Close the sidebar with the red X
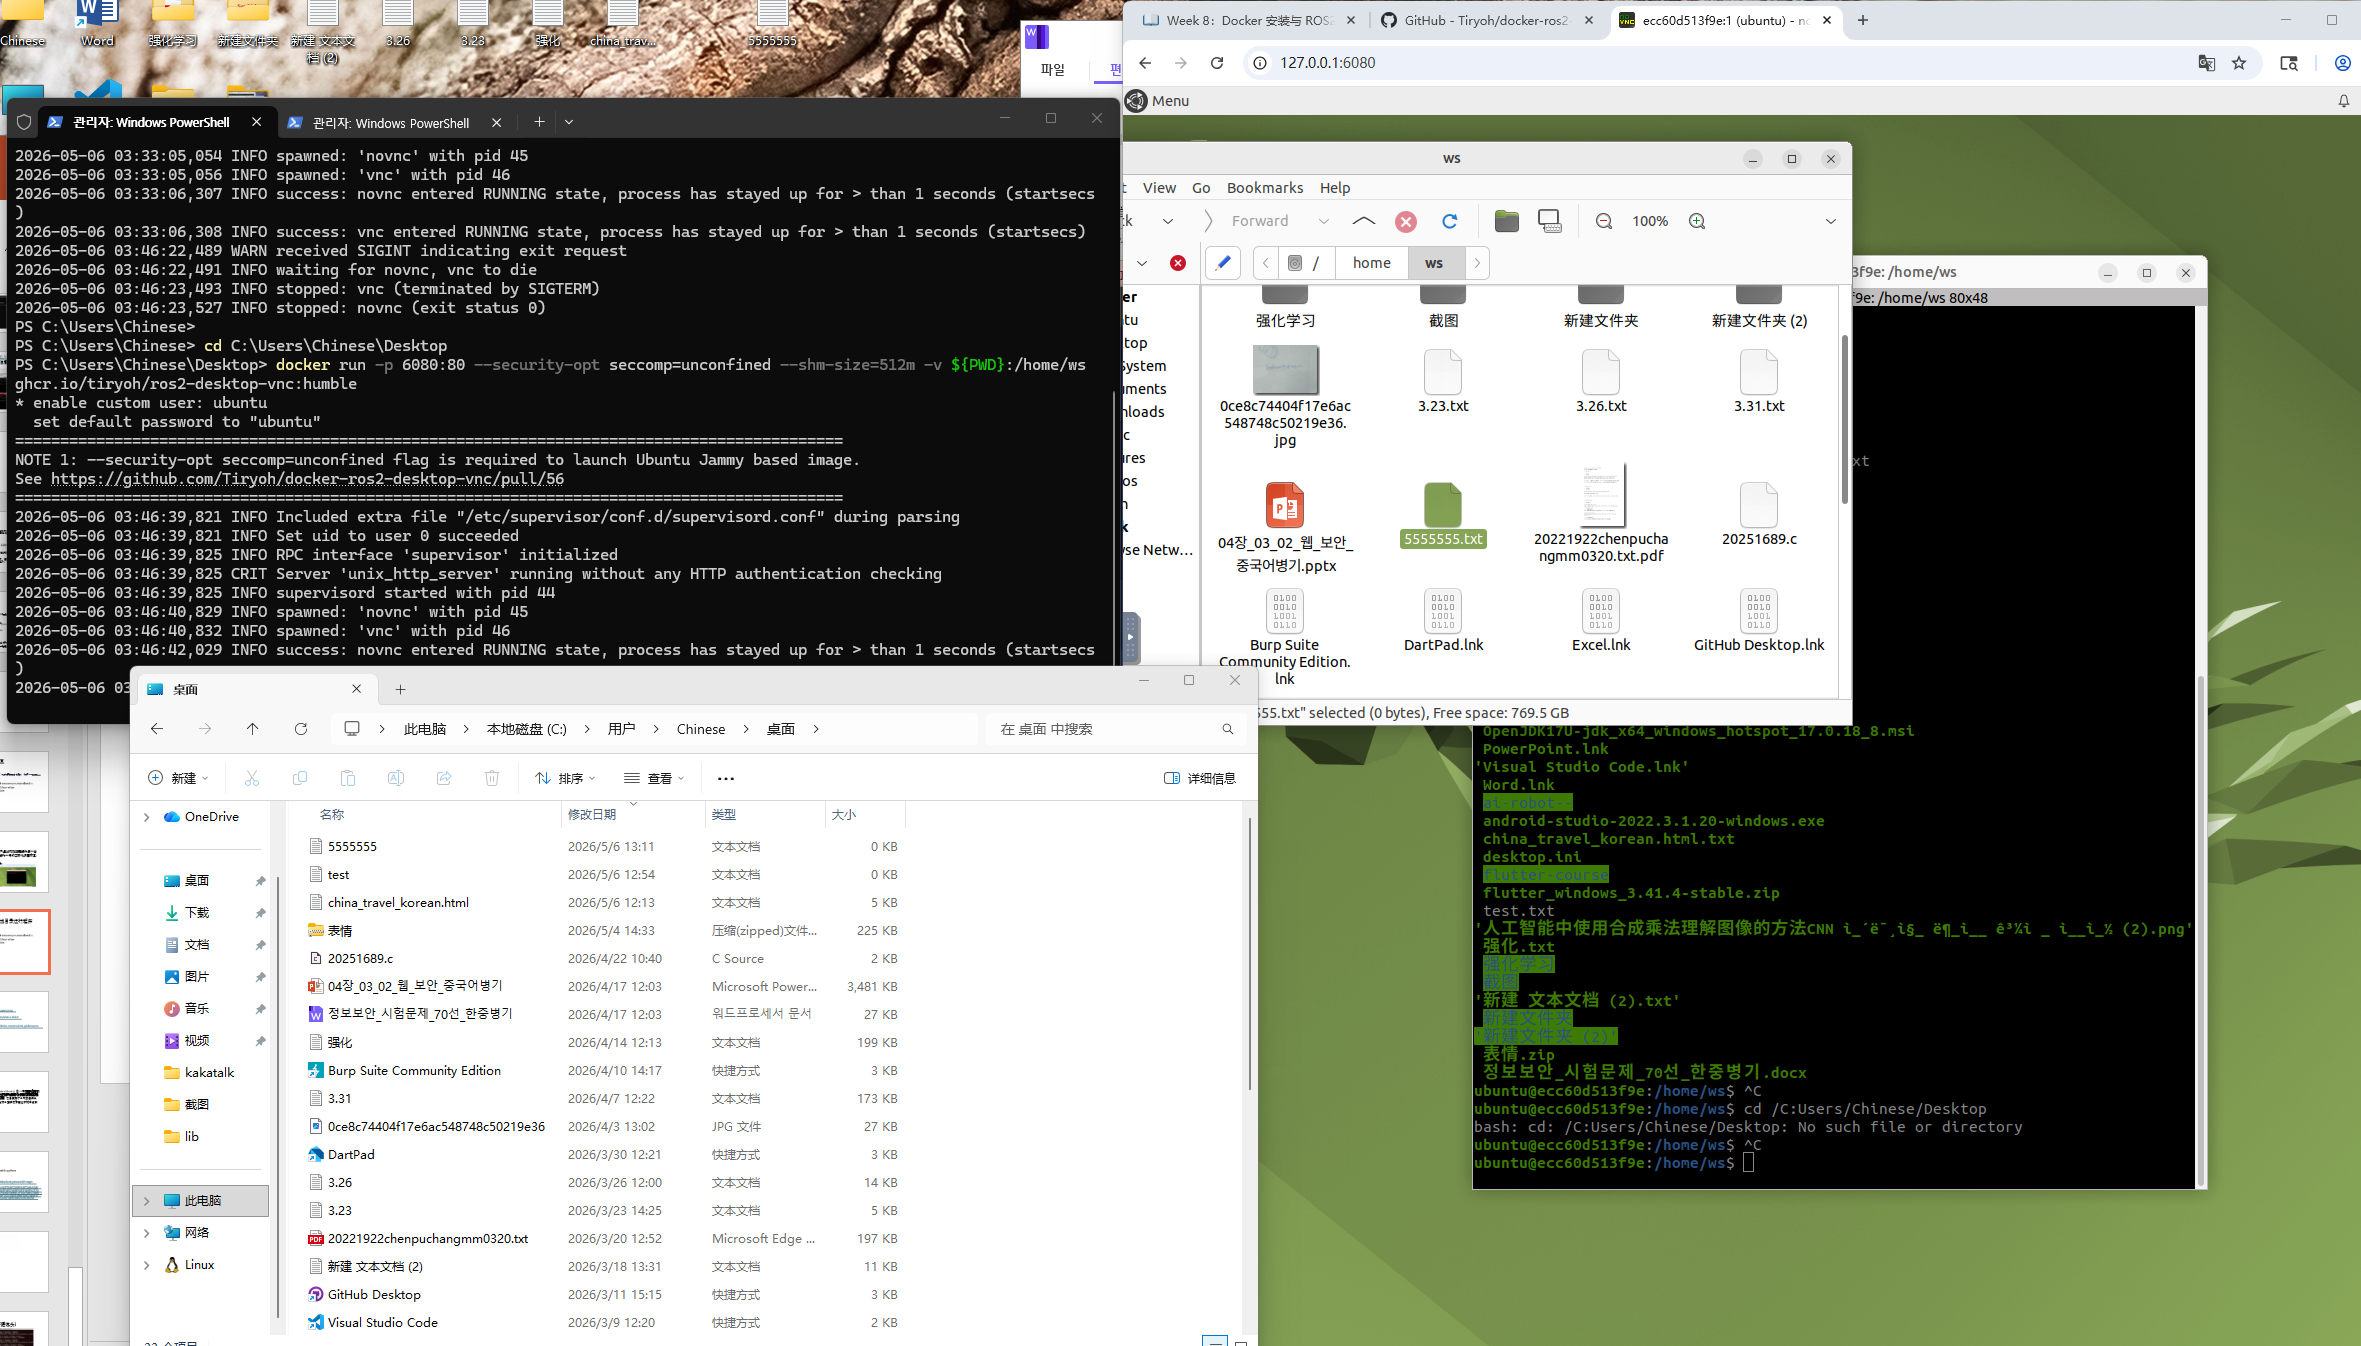Image resolution: width=2361 pixels, height=1346 pixels. (x=1178, y=263)
